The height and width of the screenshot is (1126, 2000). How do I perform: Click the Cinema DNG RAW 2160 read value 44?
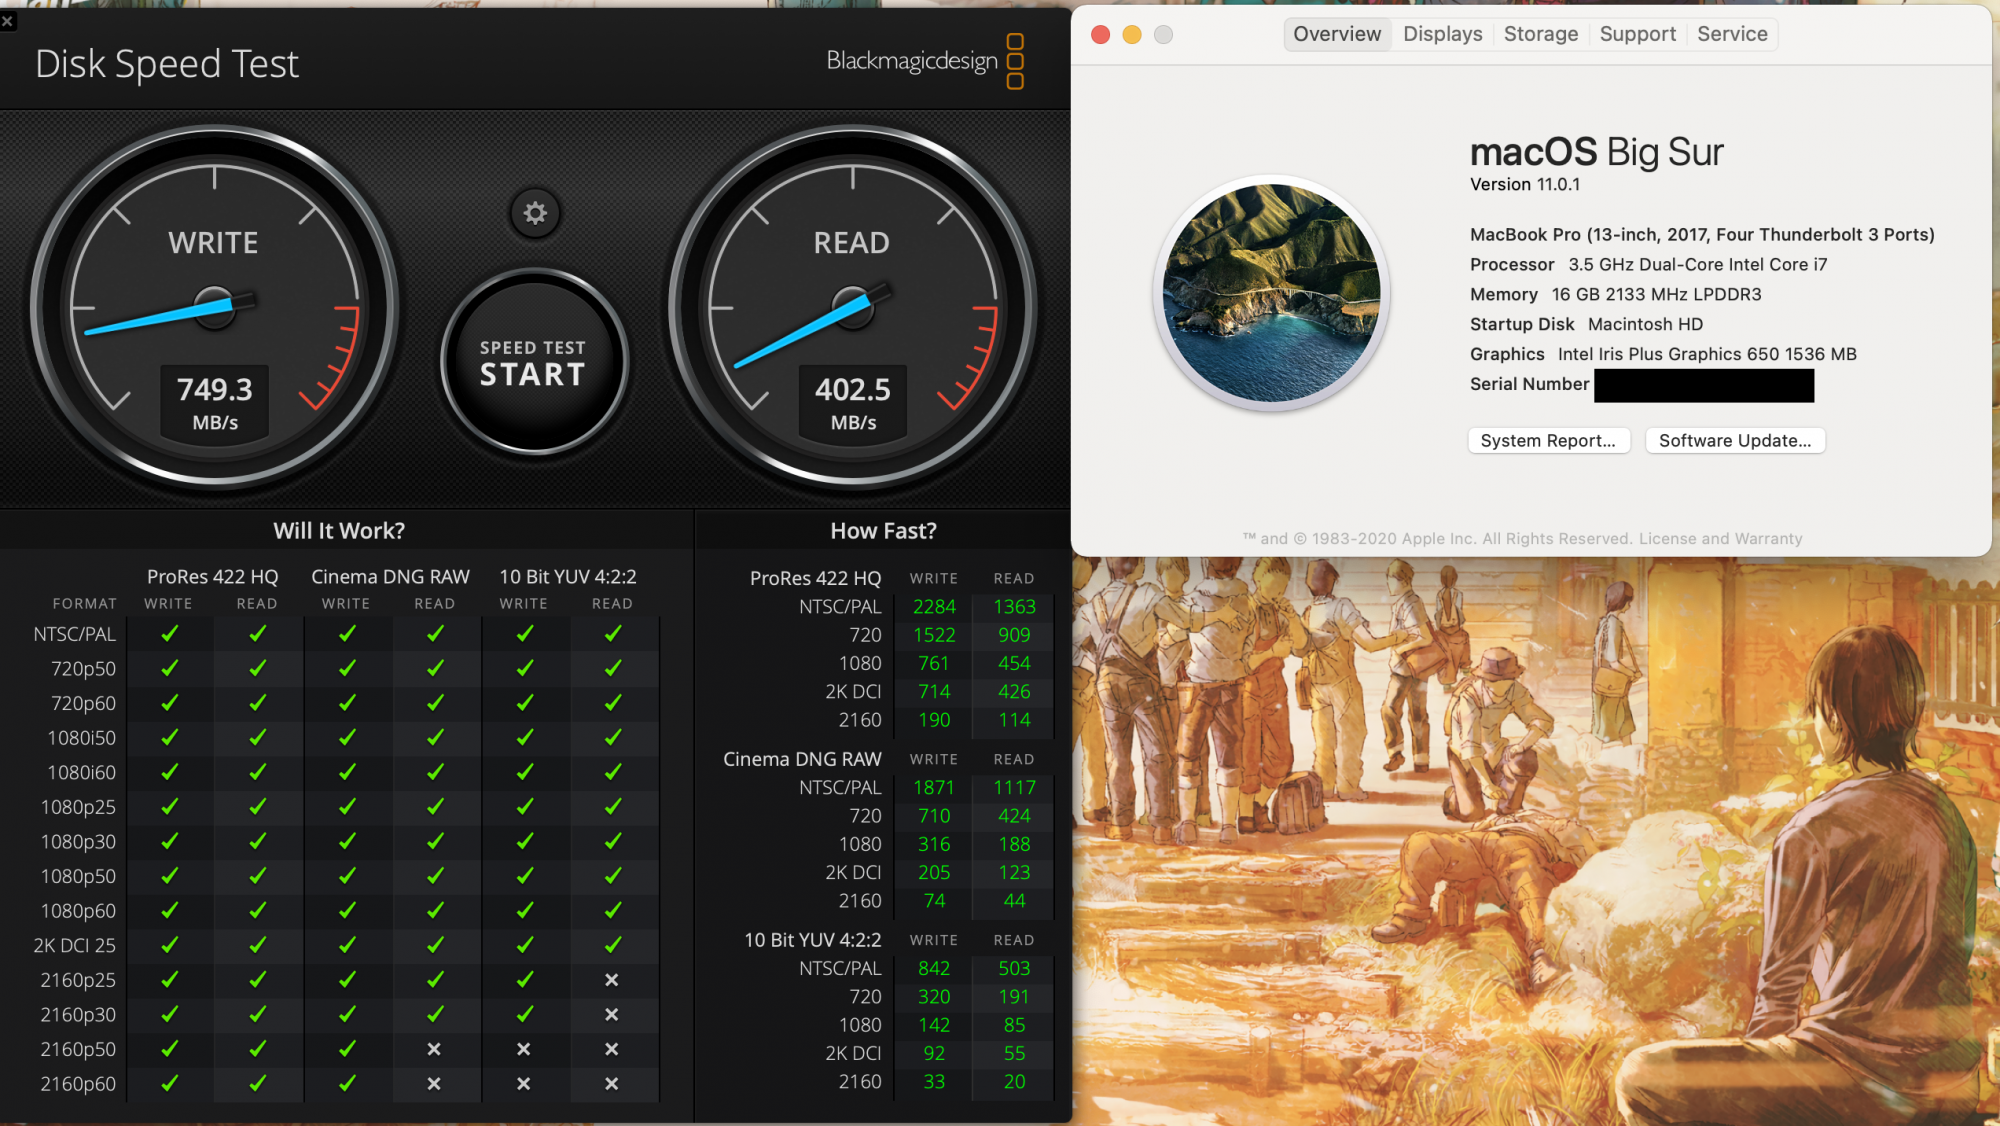(1014, 901)
